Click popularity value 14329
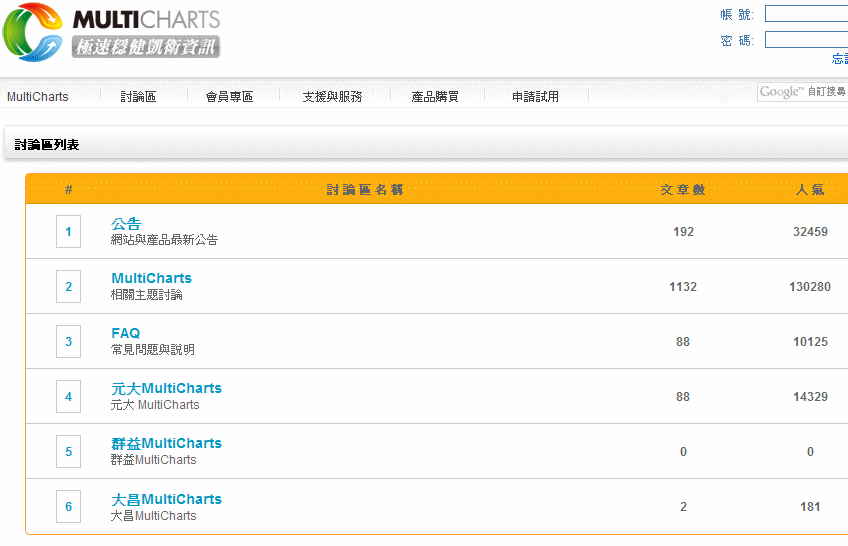 click(810, 397)
